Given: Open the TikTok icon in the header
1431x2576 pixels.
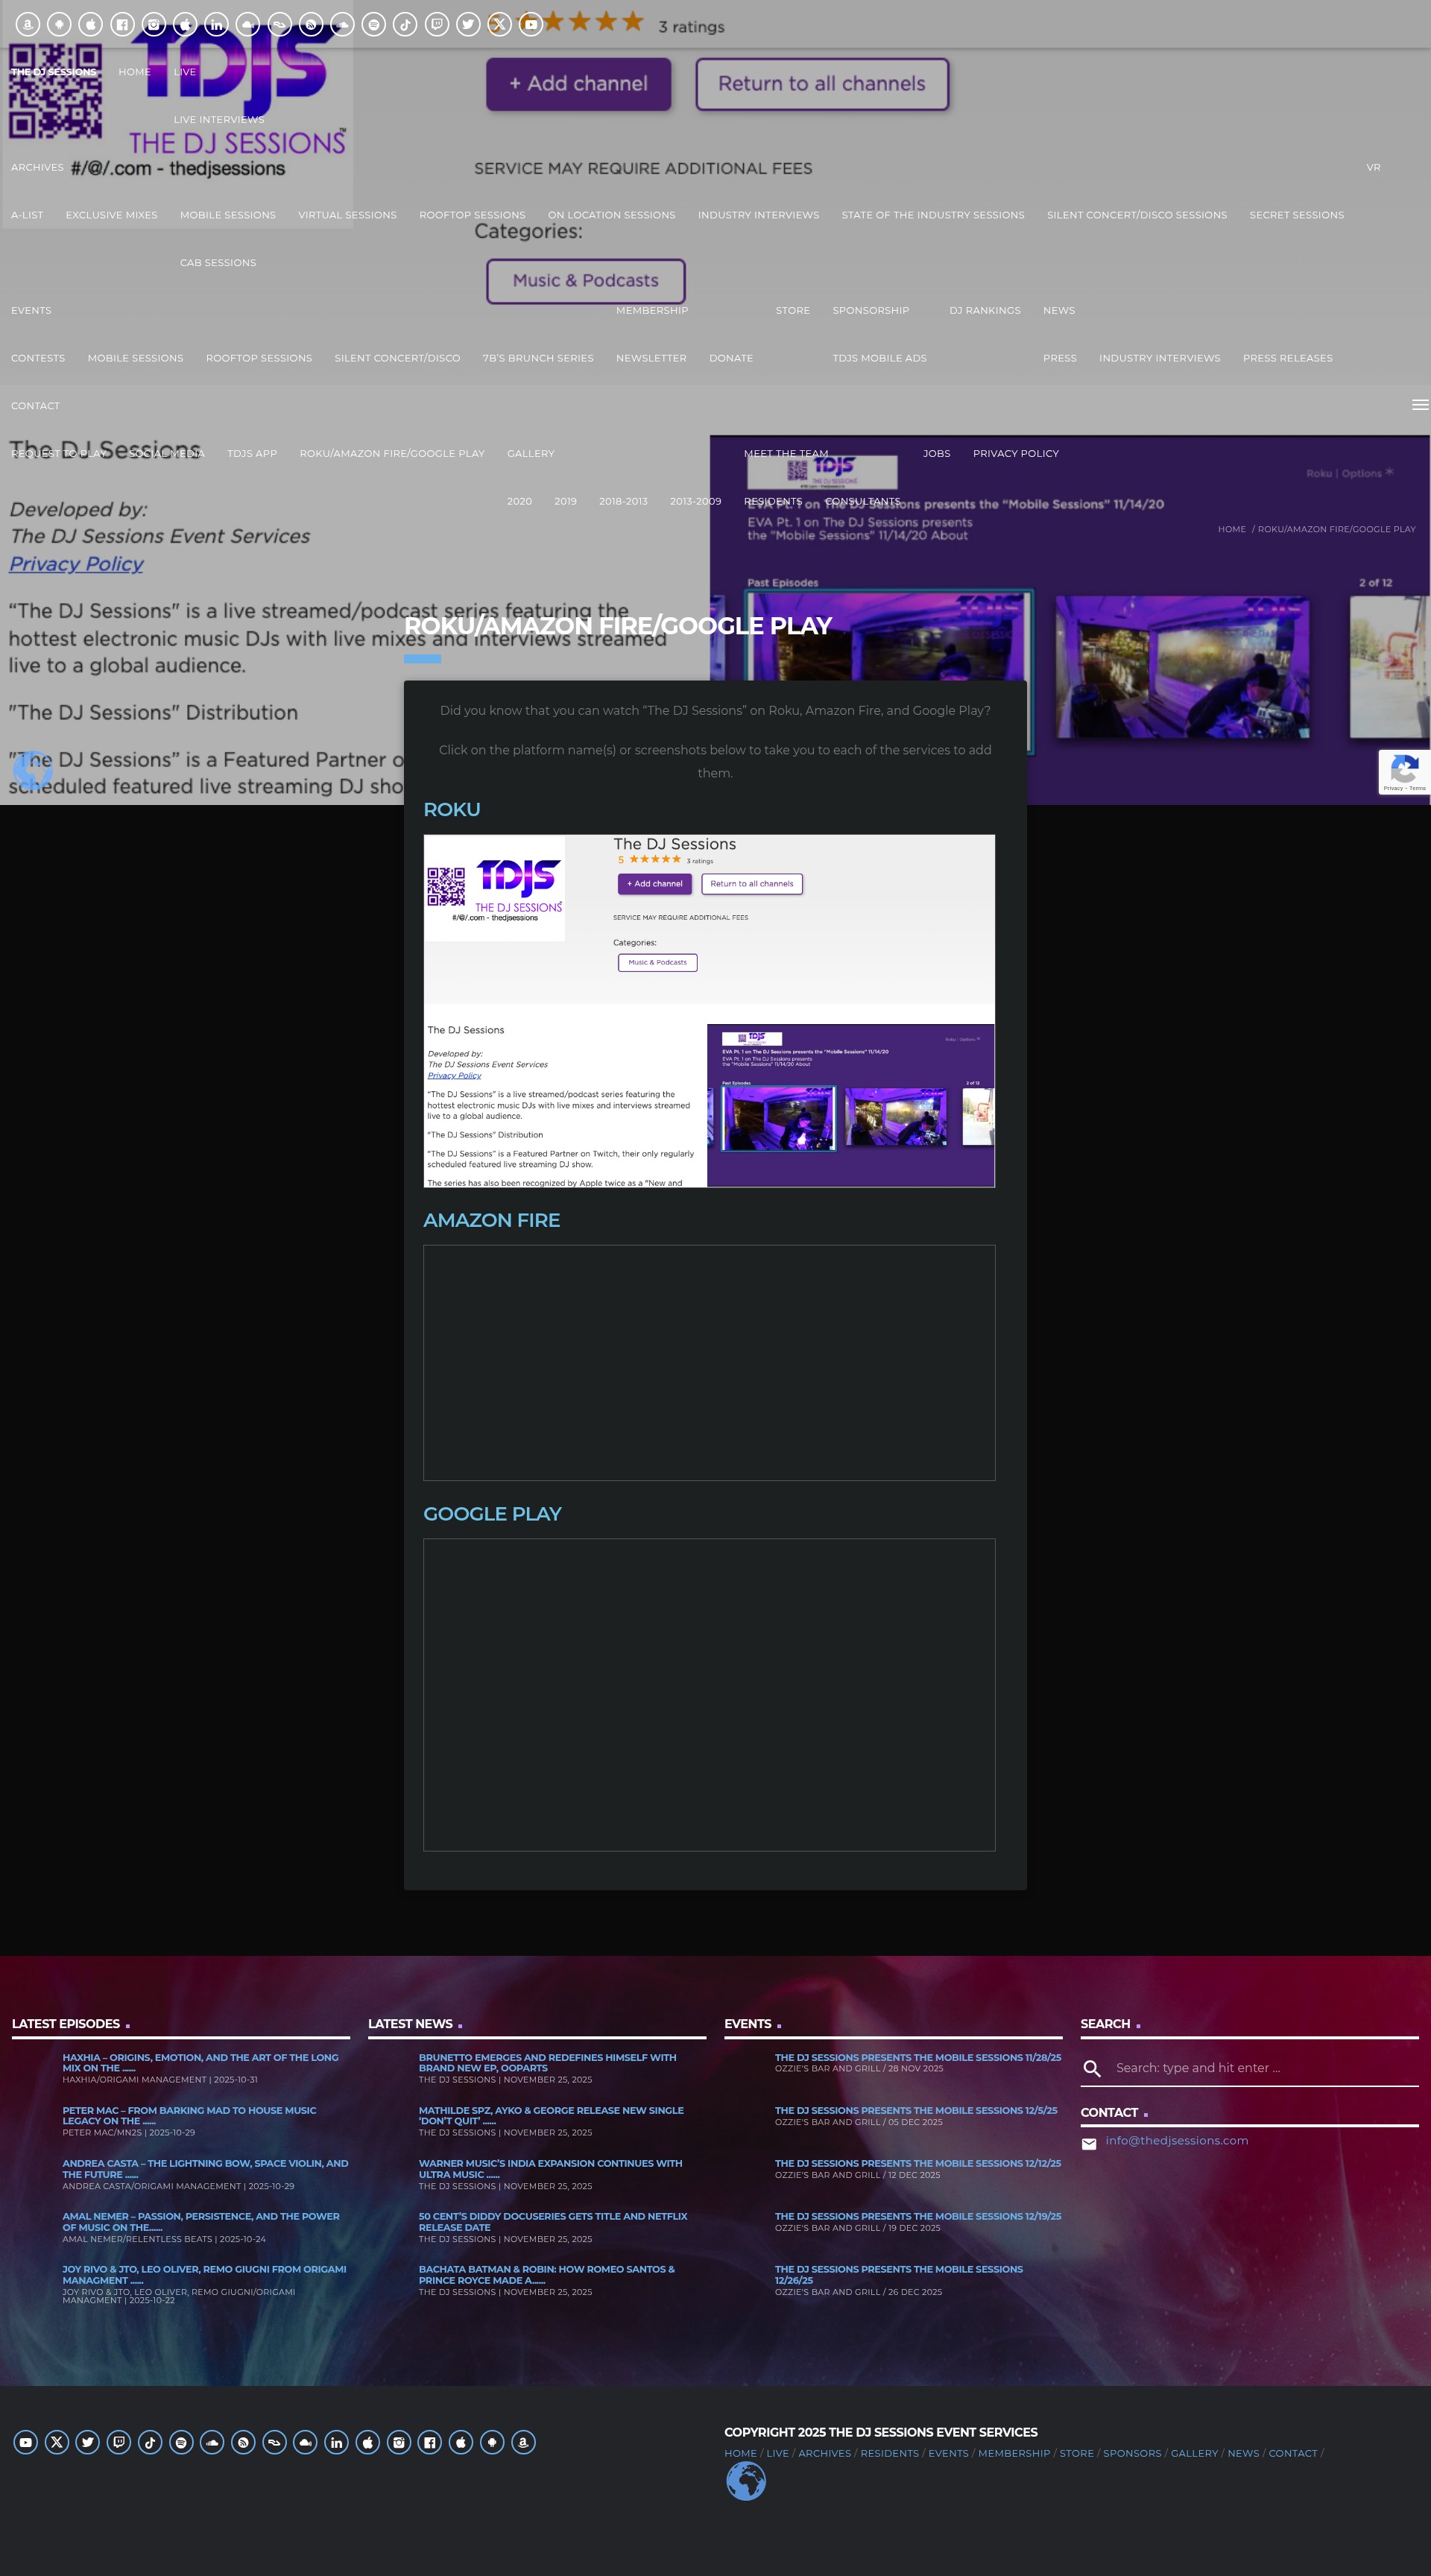Looking at the screenshot, I should click(x=405, y=24).
